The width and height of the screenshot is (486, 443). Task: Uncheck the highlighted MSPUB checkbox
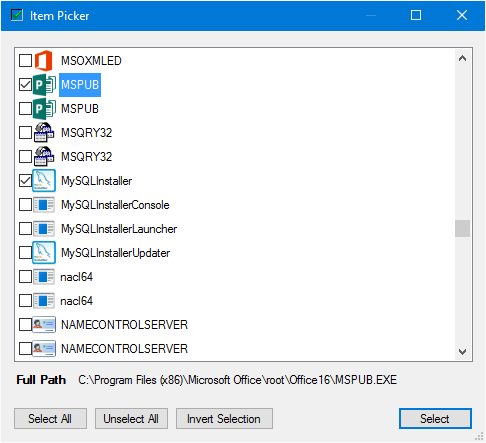[x=25, y=85]
